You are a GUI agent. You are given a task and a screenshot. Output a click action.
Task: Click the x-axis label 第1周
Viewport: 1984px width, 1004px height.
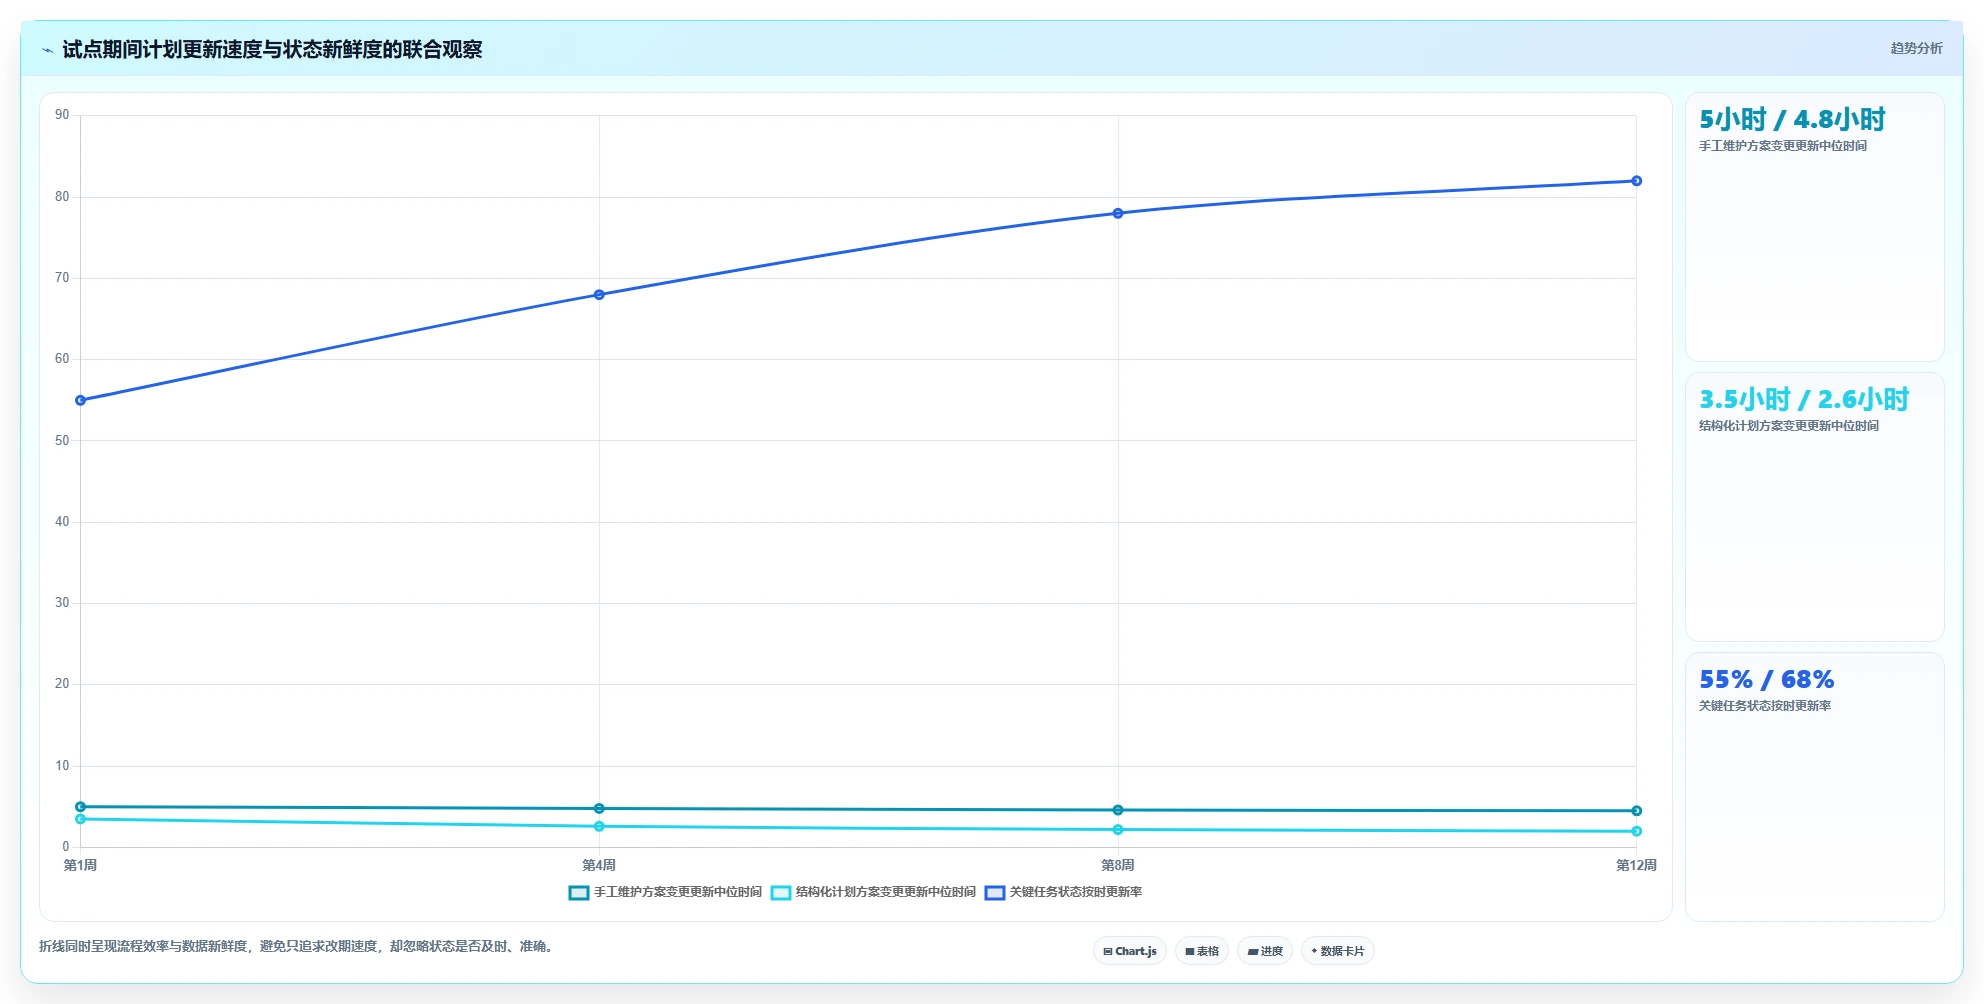80,865
